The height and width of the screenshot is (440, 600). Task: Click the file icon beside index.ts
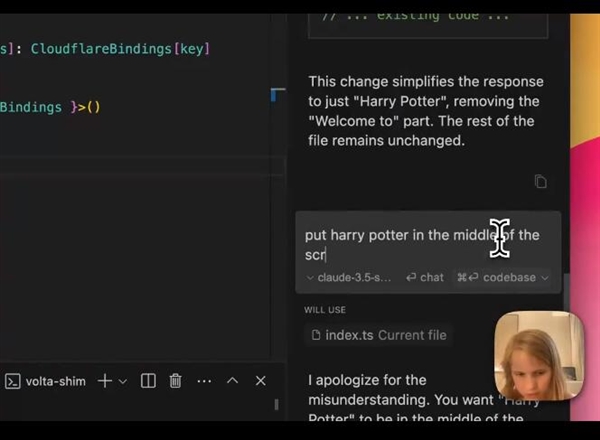[316, 335]
